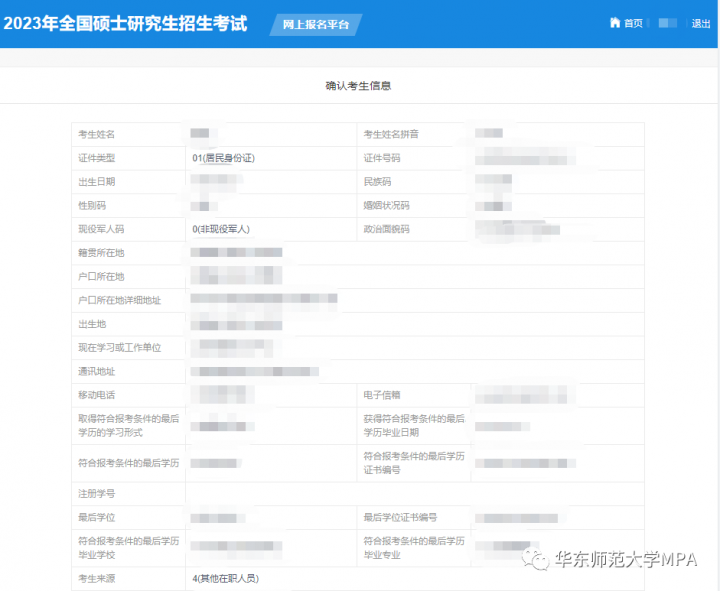Click the 退出 logout link
Image resolution: width=720 pixels, height=591 pixels.
[x=701, y=23]
